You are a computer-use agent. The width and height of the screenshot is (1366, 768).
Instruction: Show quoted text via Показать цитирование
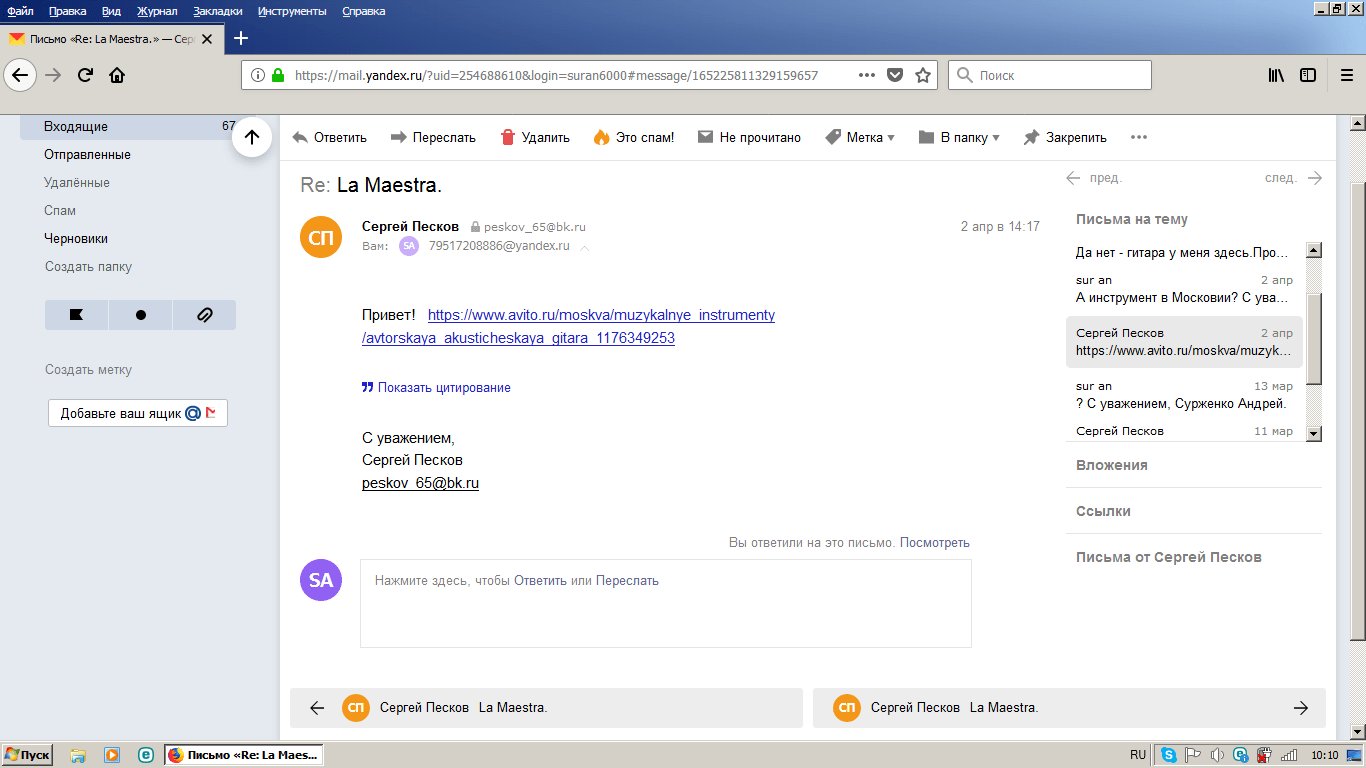pos(436,387)
